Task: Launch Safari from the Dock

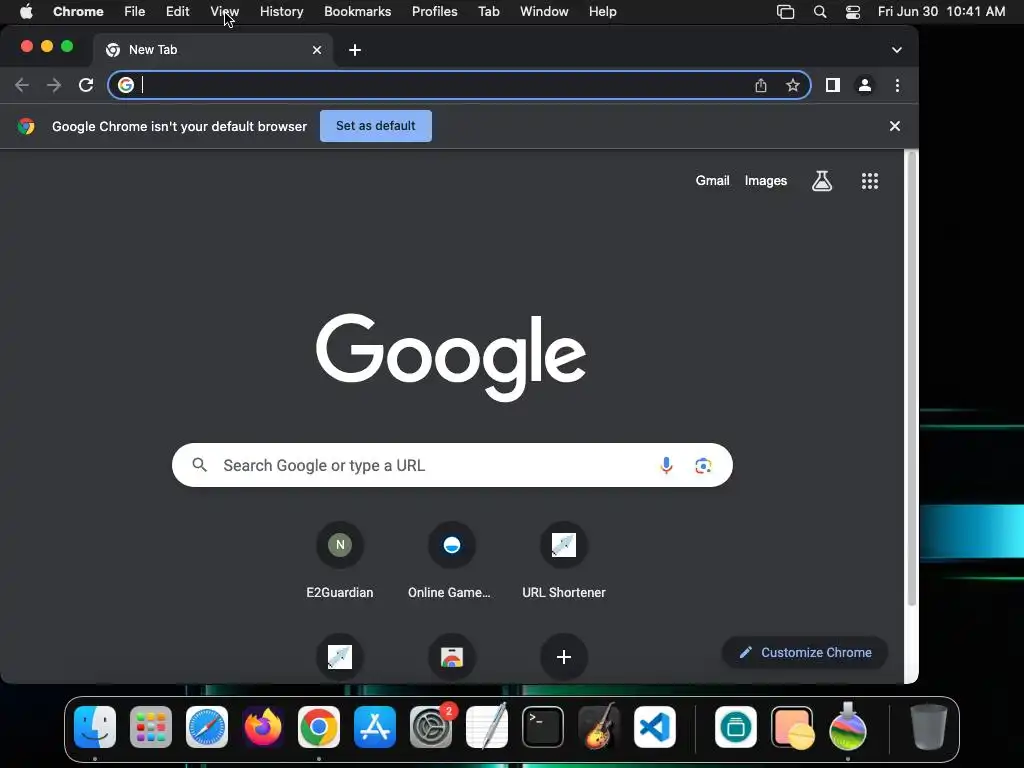Action: pyautogui.click(x=207, y=727)
